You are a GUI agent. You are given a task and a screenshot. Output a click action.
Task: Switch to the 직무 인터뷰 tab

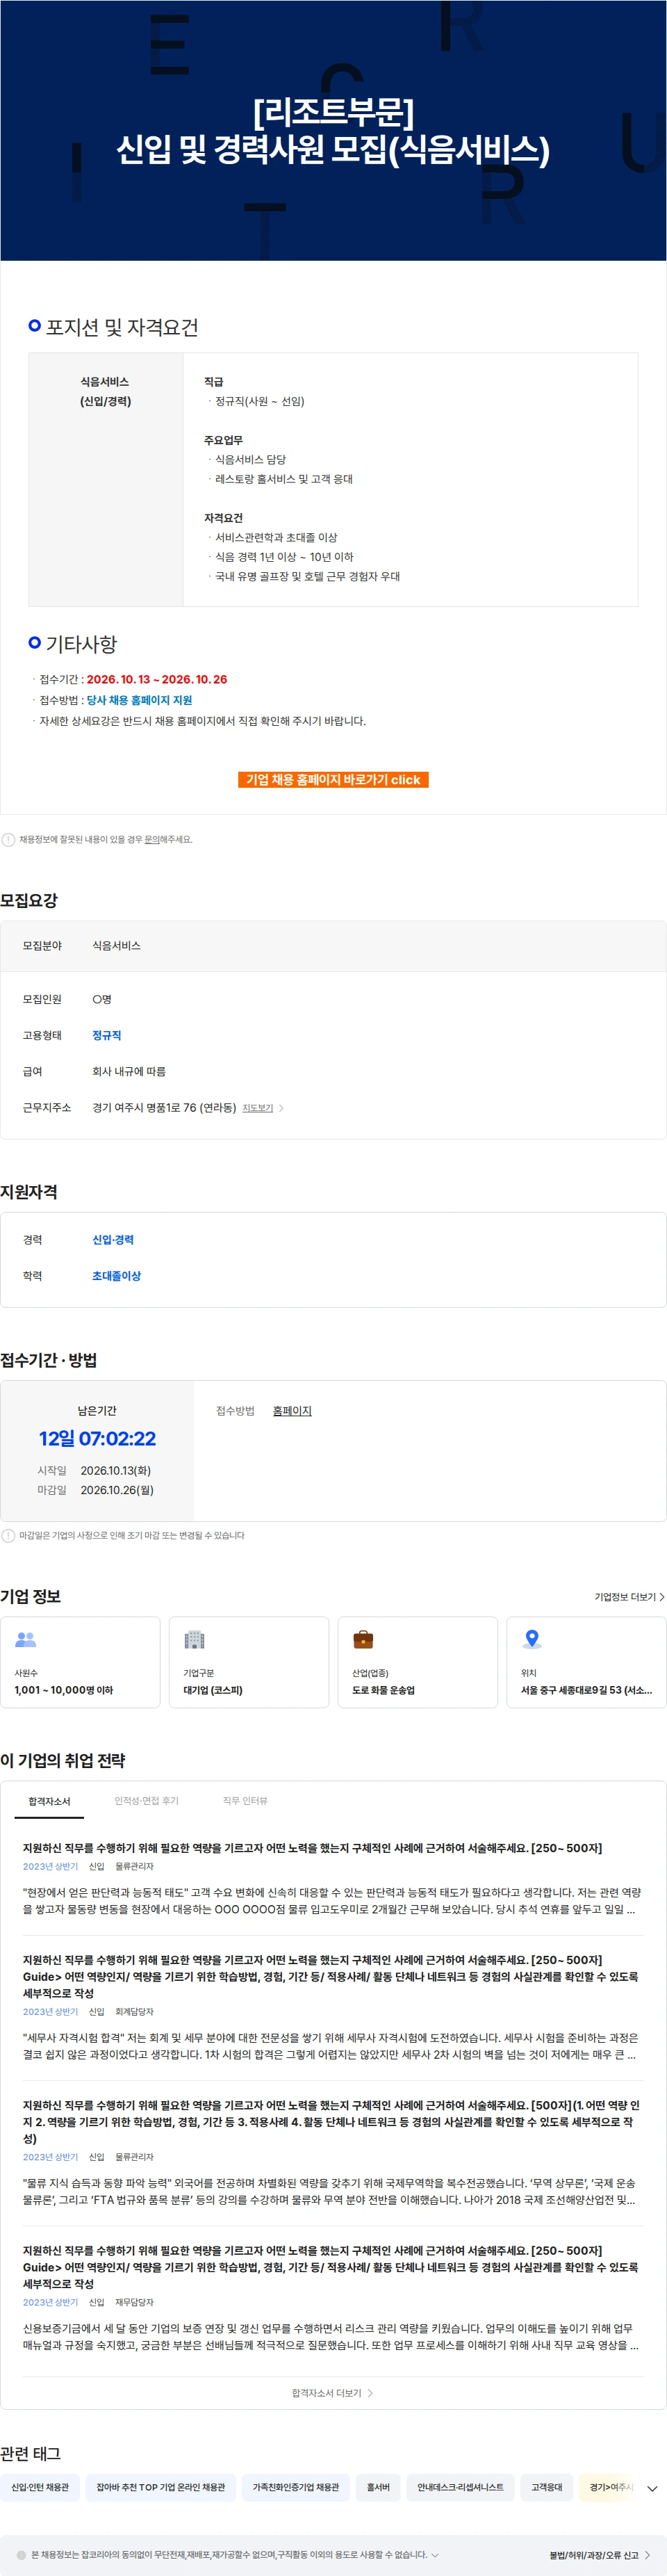pos(245,1800)
